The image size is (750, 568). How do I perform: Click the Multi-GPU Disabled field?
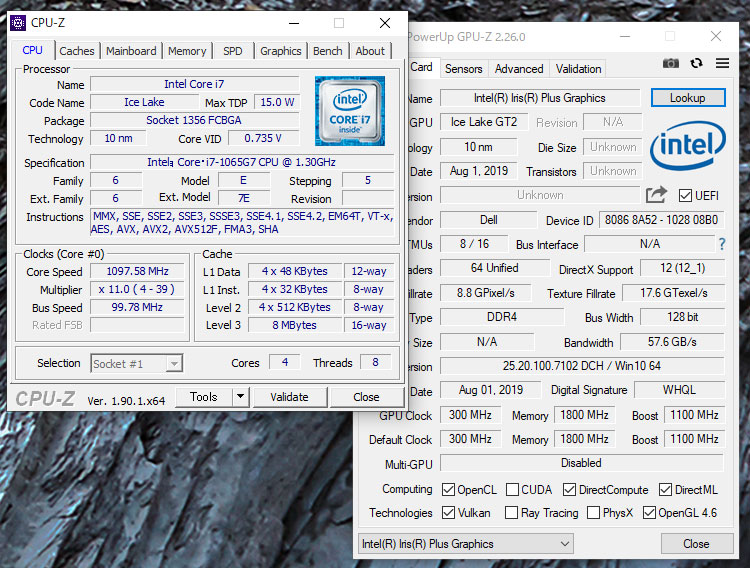582,463
